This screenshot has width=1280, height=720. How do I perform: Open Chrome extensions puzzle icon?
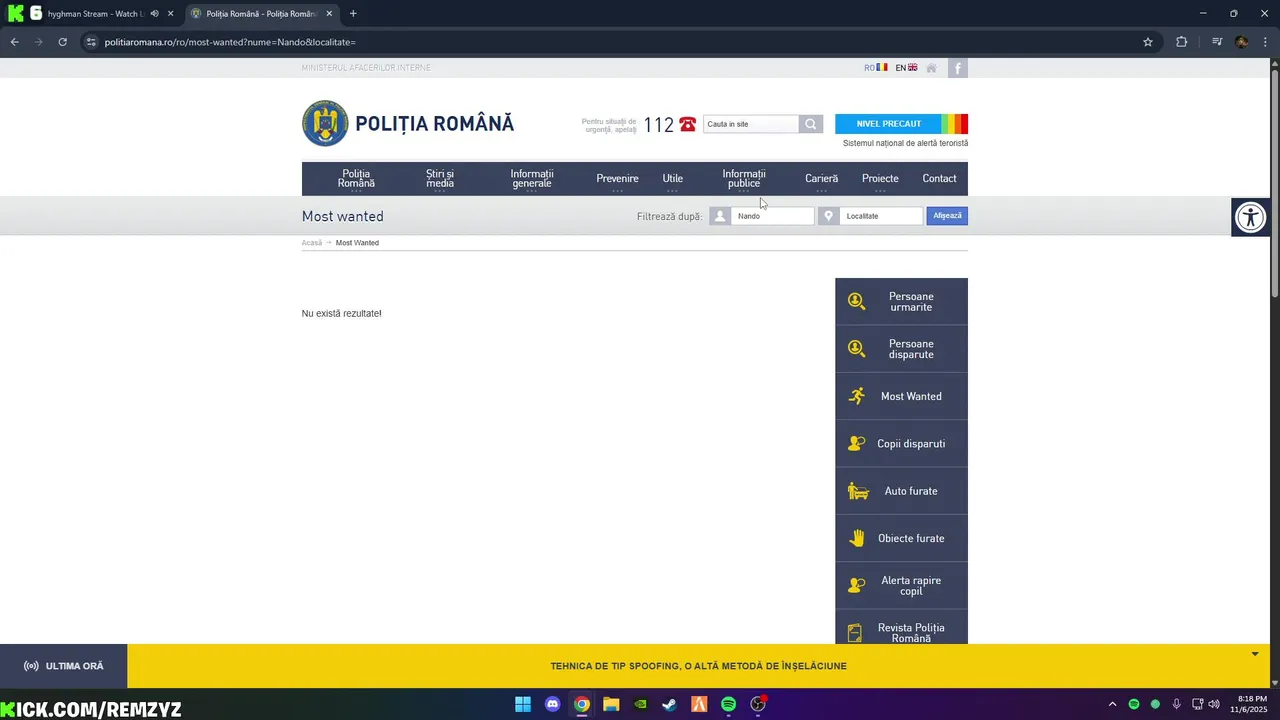[1181, 42]
